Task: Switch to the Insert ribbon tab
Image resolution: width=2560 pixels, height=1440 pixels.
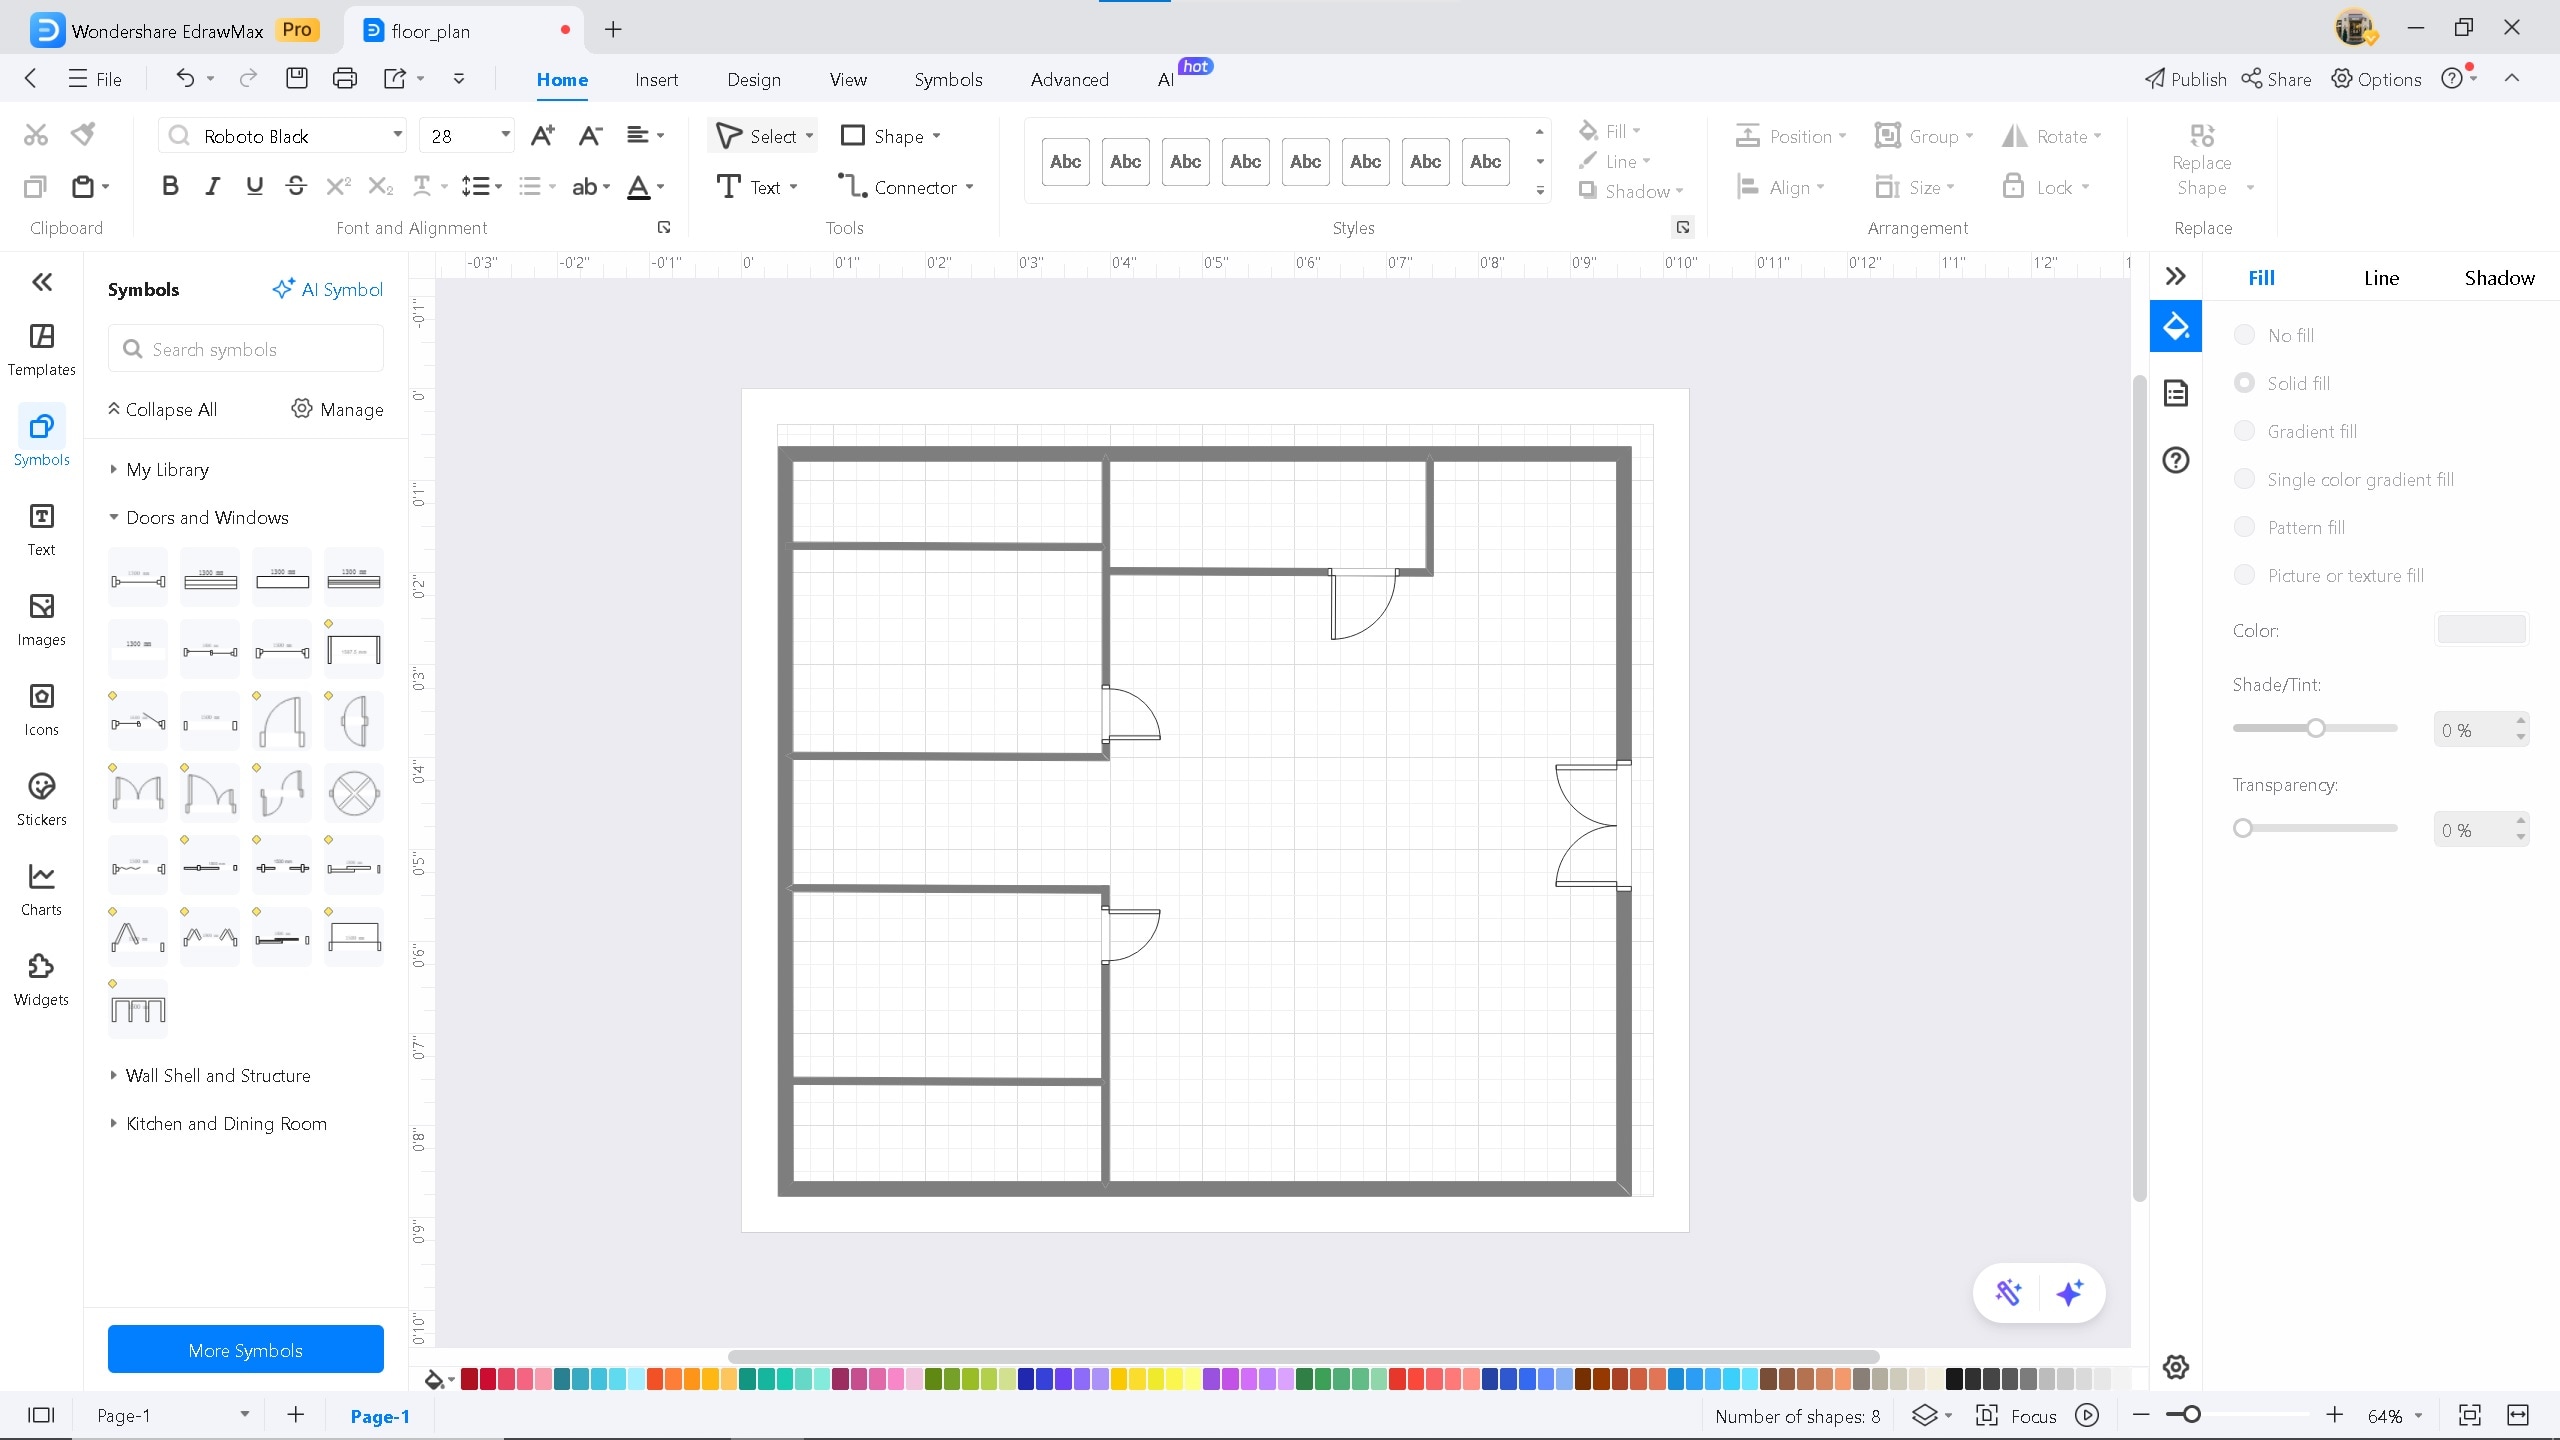Action: (x=656, y=79)
